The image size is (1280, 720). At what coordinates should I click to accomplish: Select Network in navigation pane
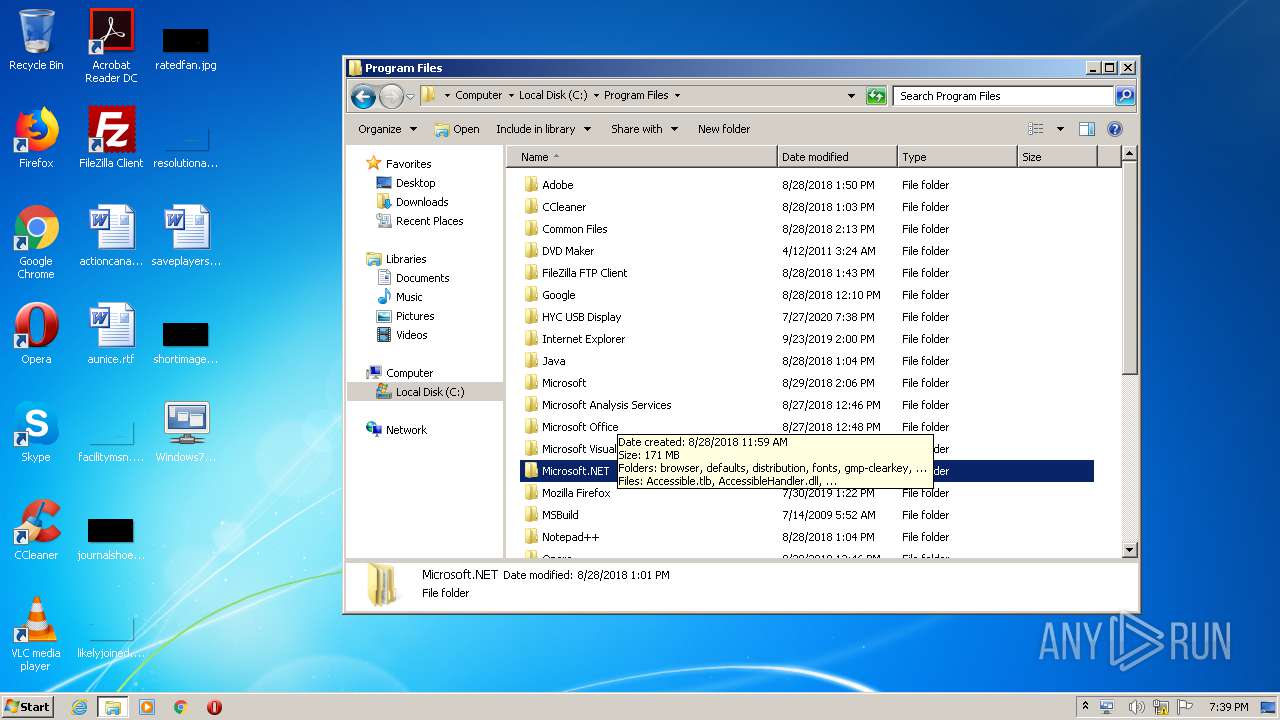(406, 430)
